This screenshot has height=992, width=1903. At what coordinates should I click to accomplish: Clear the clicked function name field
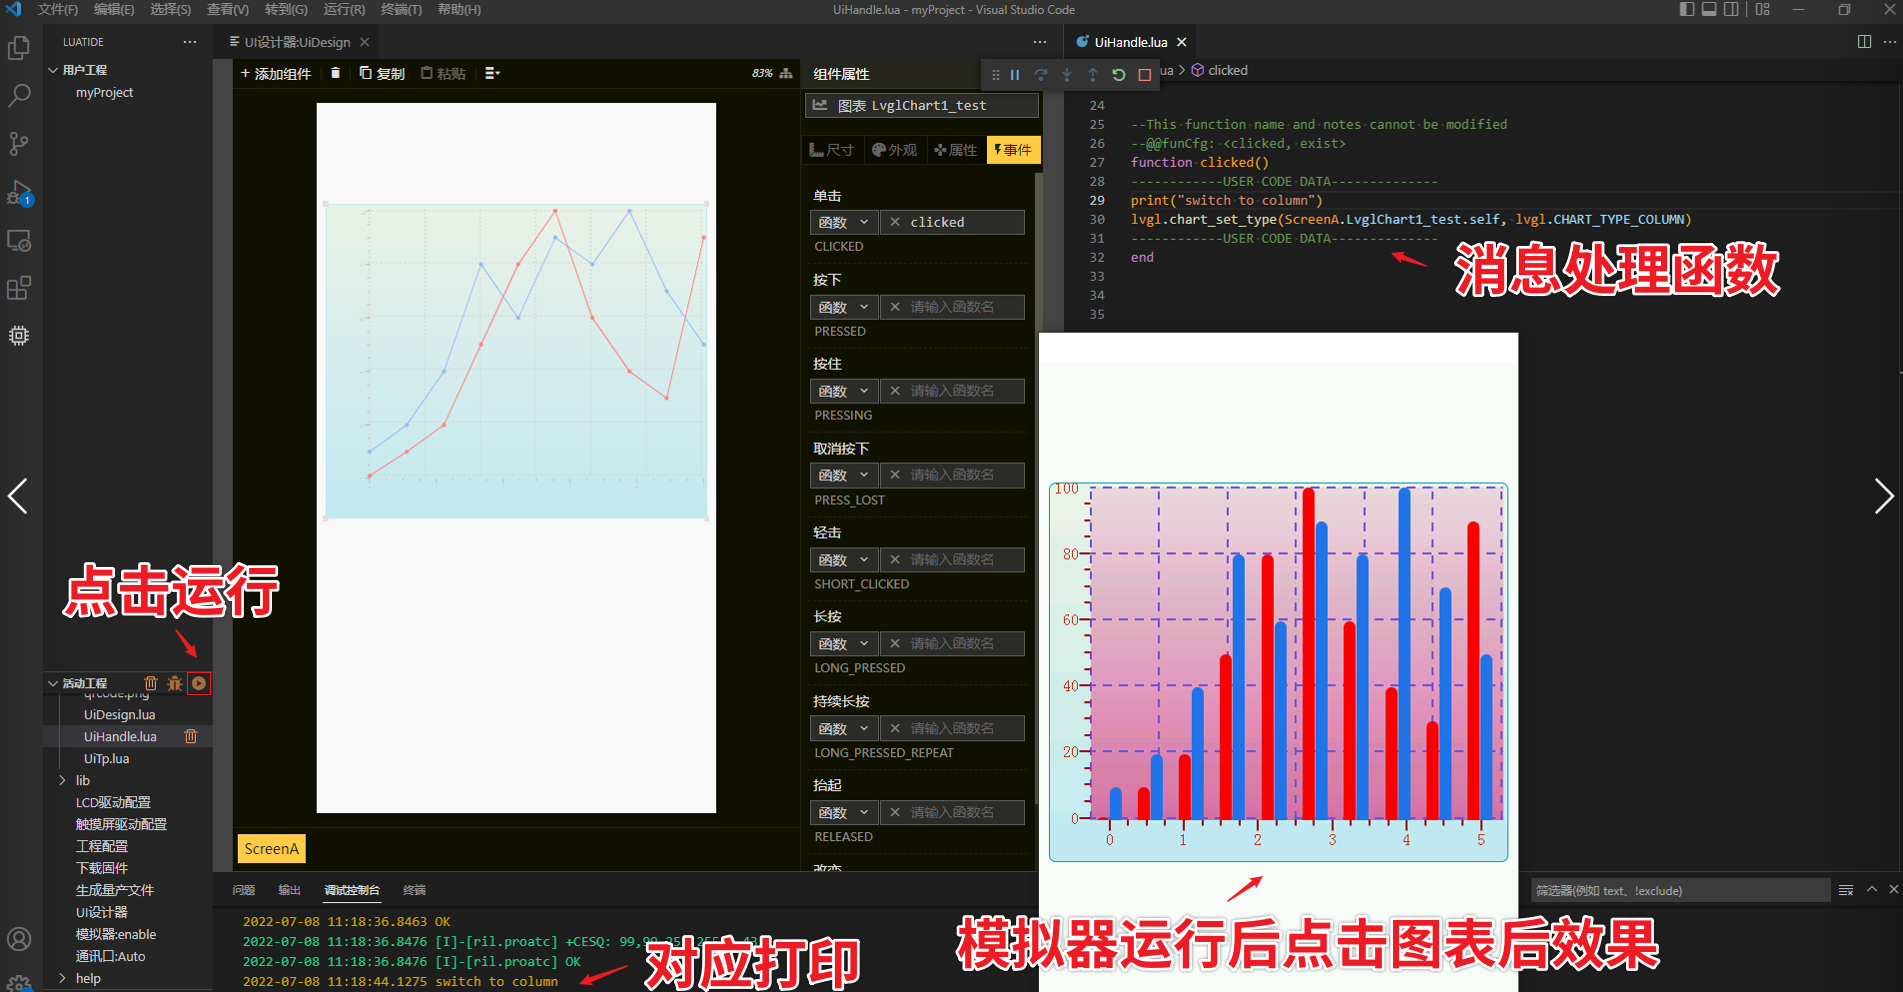pyautogui.click(x=895, y=222)
